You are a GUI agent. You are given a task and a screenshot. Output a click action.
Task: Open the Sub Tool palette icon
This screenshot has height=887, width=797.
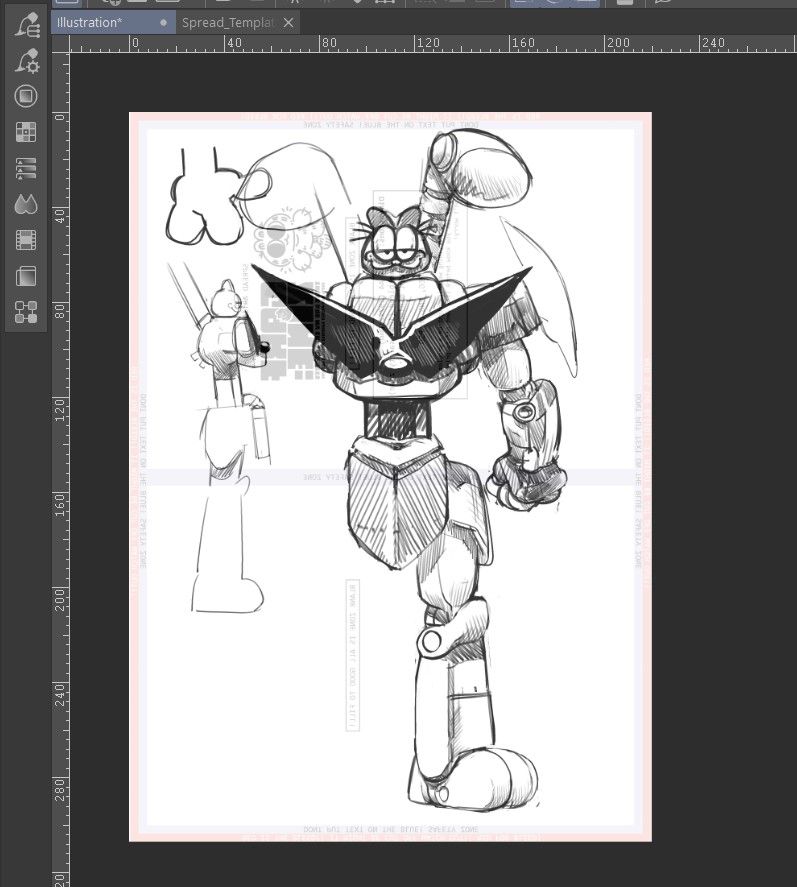tap(26, 25)
